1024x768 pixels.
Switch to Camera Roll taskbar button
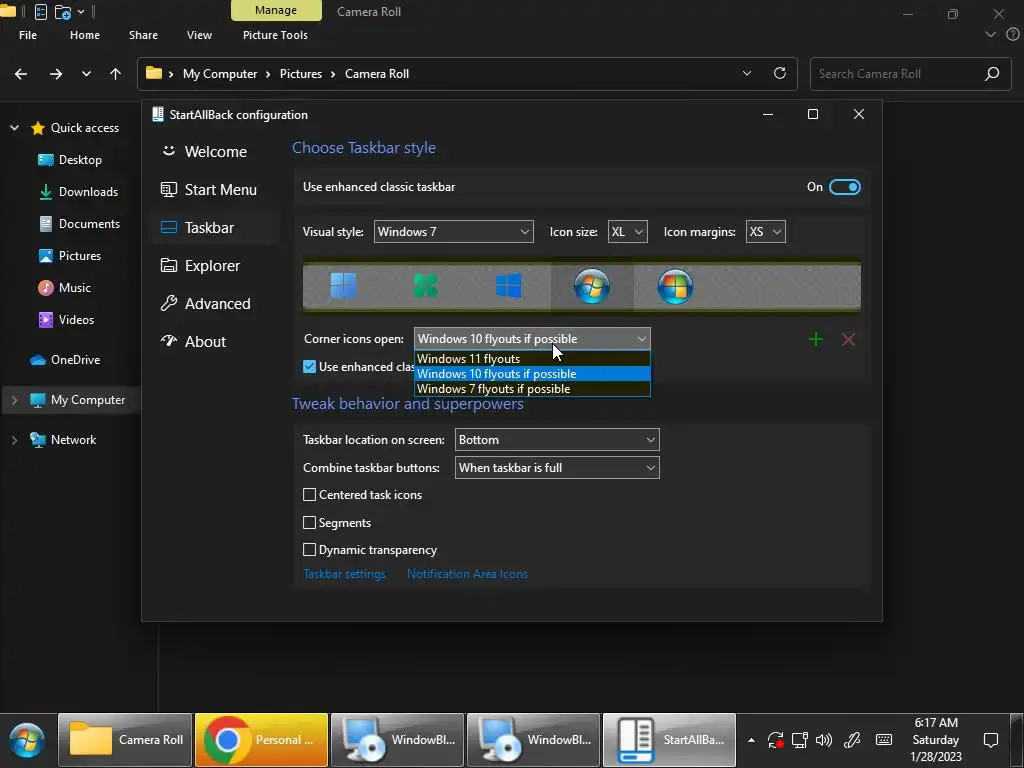pyautogui.click(x=125, y=740)
